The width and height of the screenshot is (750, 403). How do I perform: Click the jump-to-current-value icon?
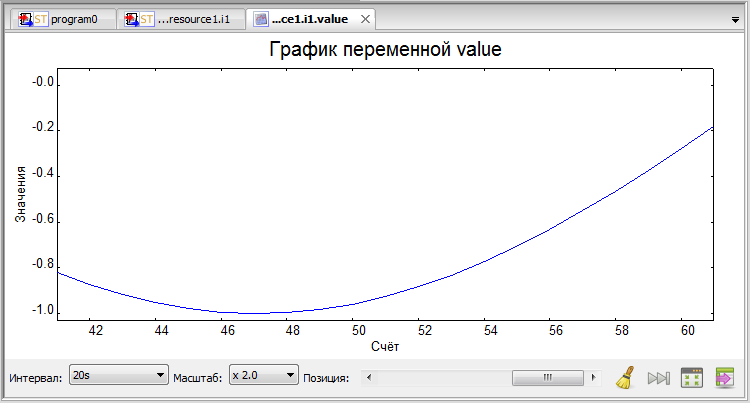point(658,378)
